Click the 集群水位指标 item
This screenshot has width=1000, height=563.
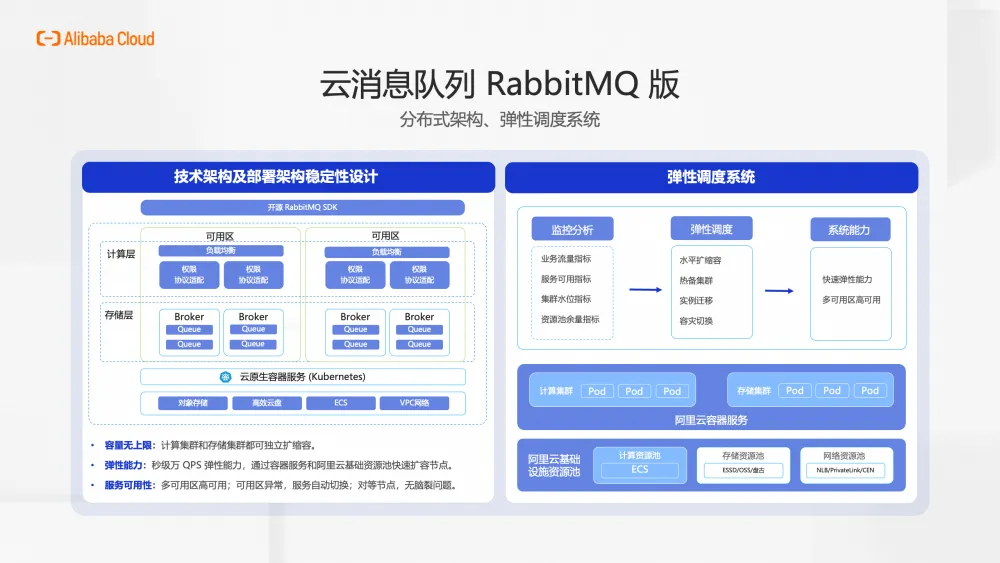pyautogui.click(x=566, y=299)
